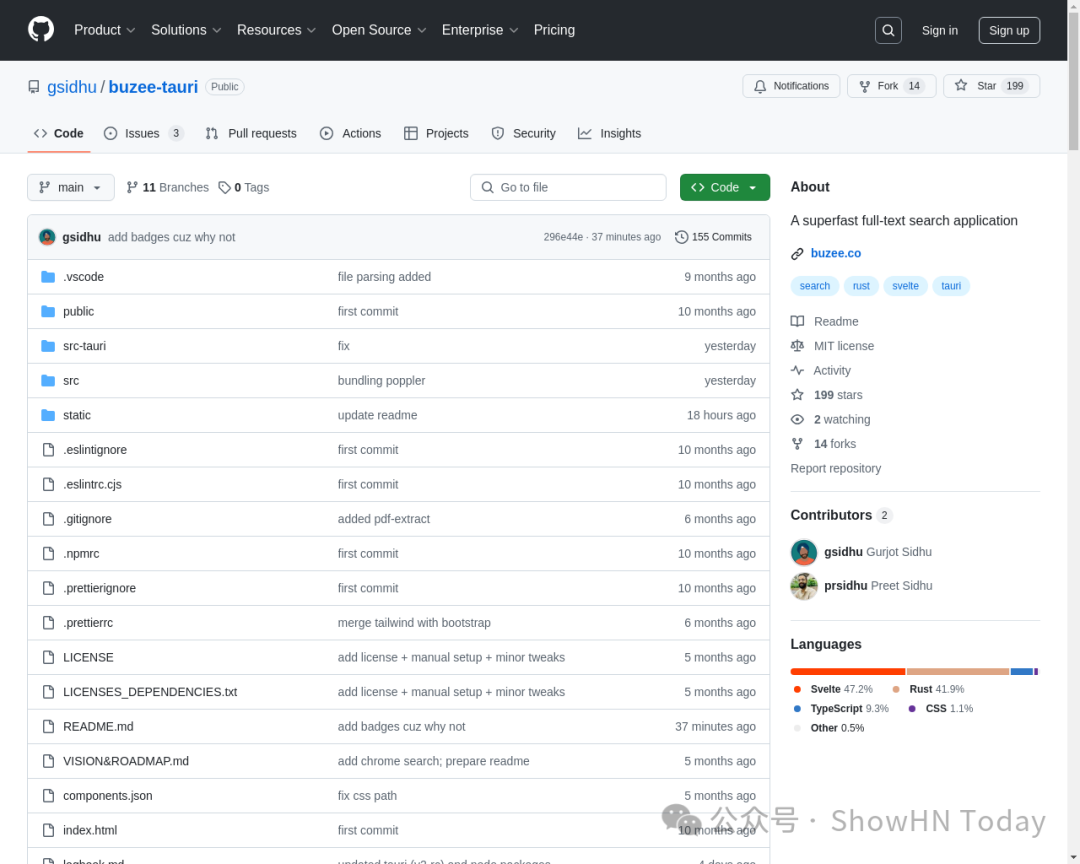The width and height of the screenshot is (1080, 864).
Task: Click the Report repository link
Action: click(x=835, y=469)
